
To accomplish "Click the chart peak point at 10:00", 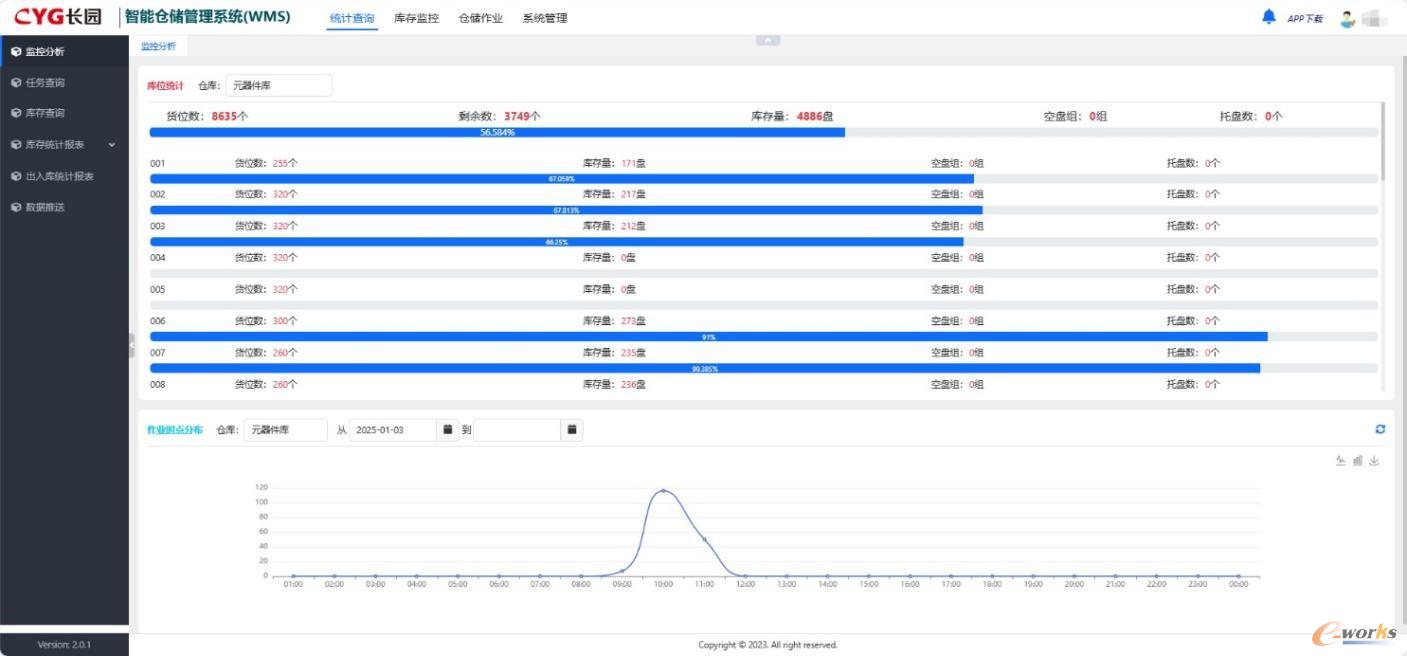I will click(663, 491).
